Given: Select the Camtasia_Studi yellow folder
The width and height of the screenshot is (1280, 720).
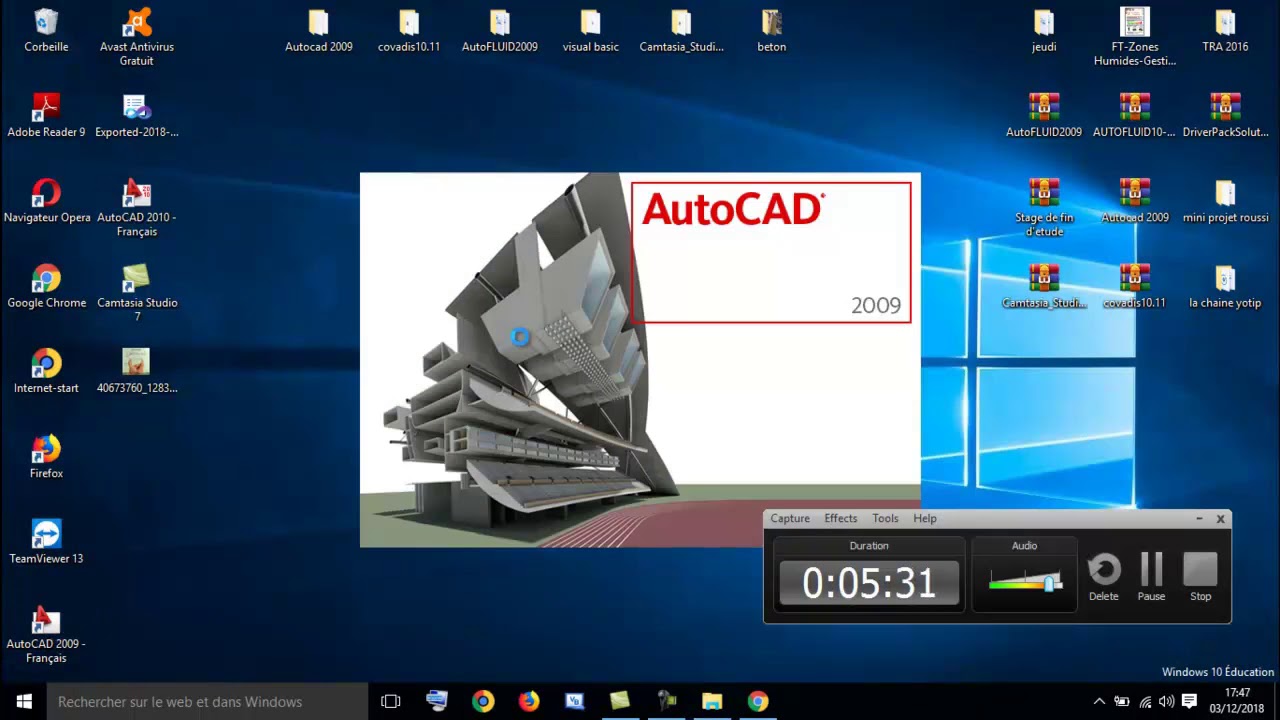Looking at the screenshot, I should 681,30.
